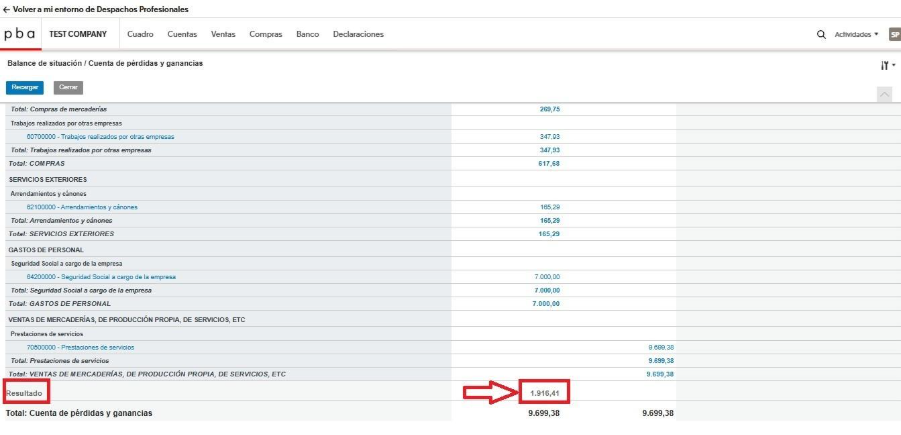The width and height of the screenshot is (901, 435).
Task: Select the TEST COMPANY name
Action: 78,34
